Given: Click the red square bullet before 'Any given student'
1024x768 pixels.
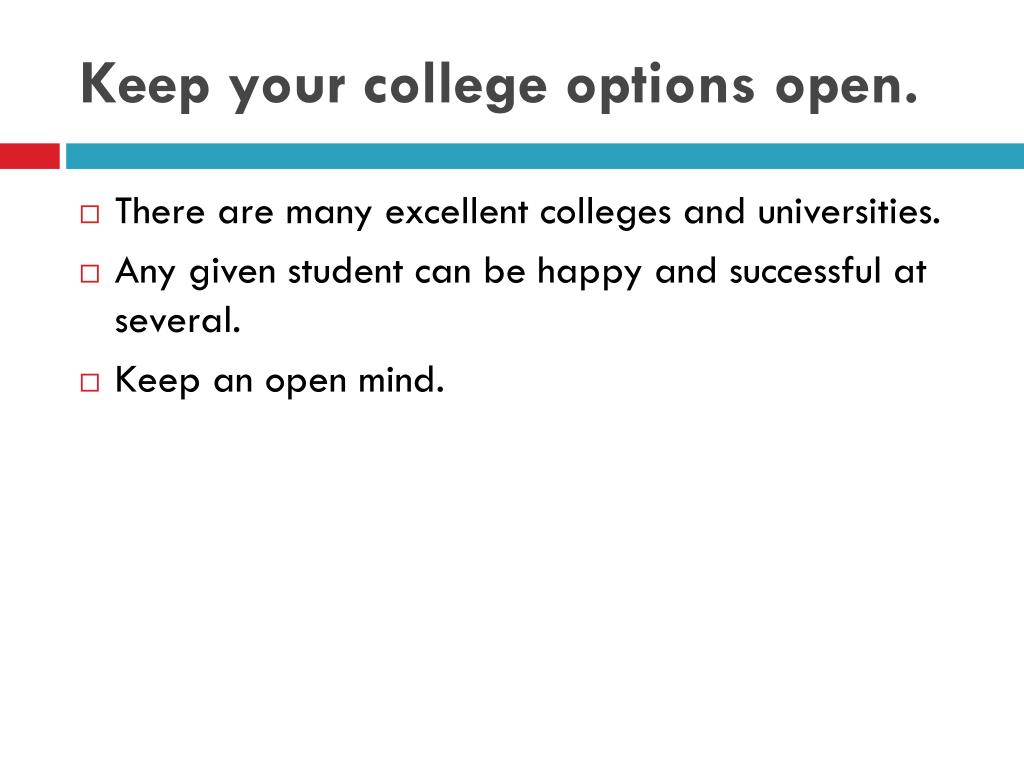Looking at the screenshot, I should point(90,273).
